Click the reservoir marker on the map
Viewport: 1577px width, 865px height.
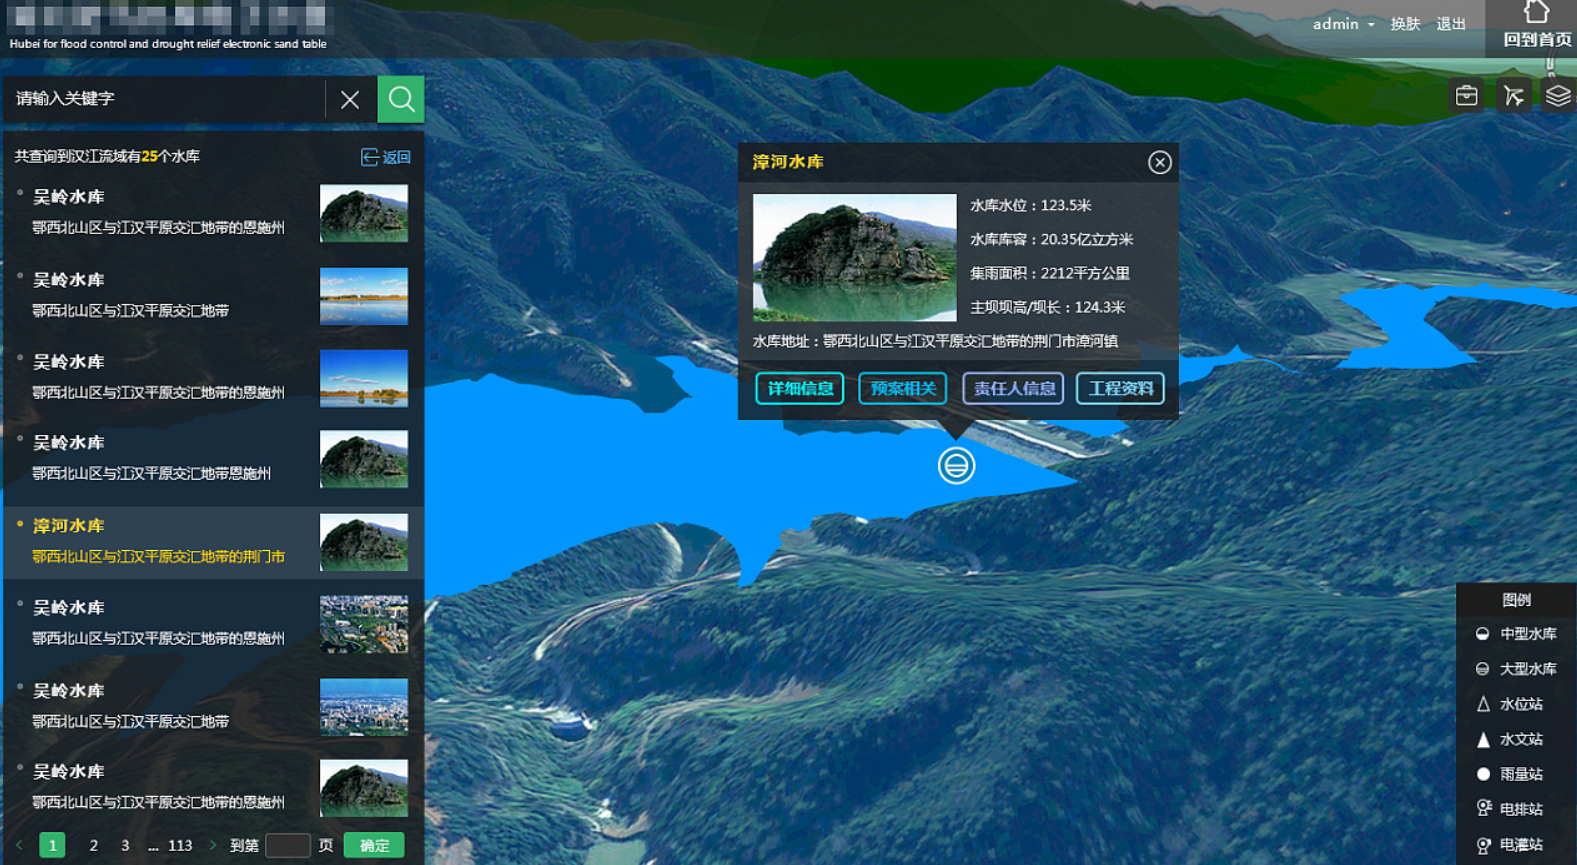tap(956, 465)
